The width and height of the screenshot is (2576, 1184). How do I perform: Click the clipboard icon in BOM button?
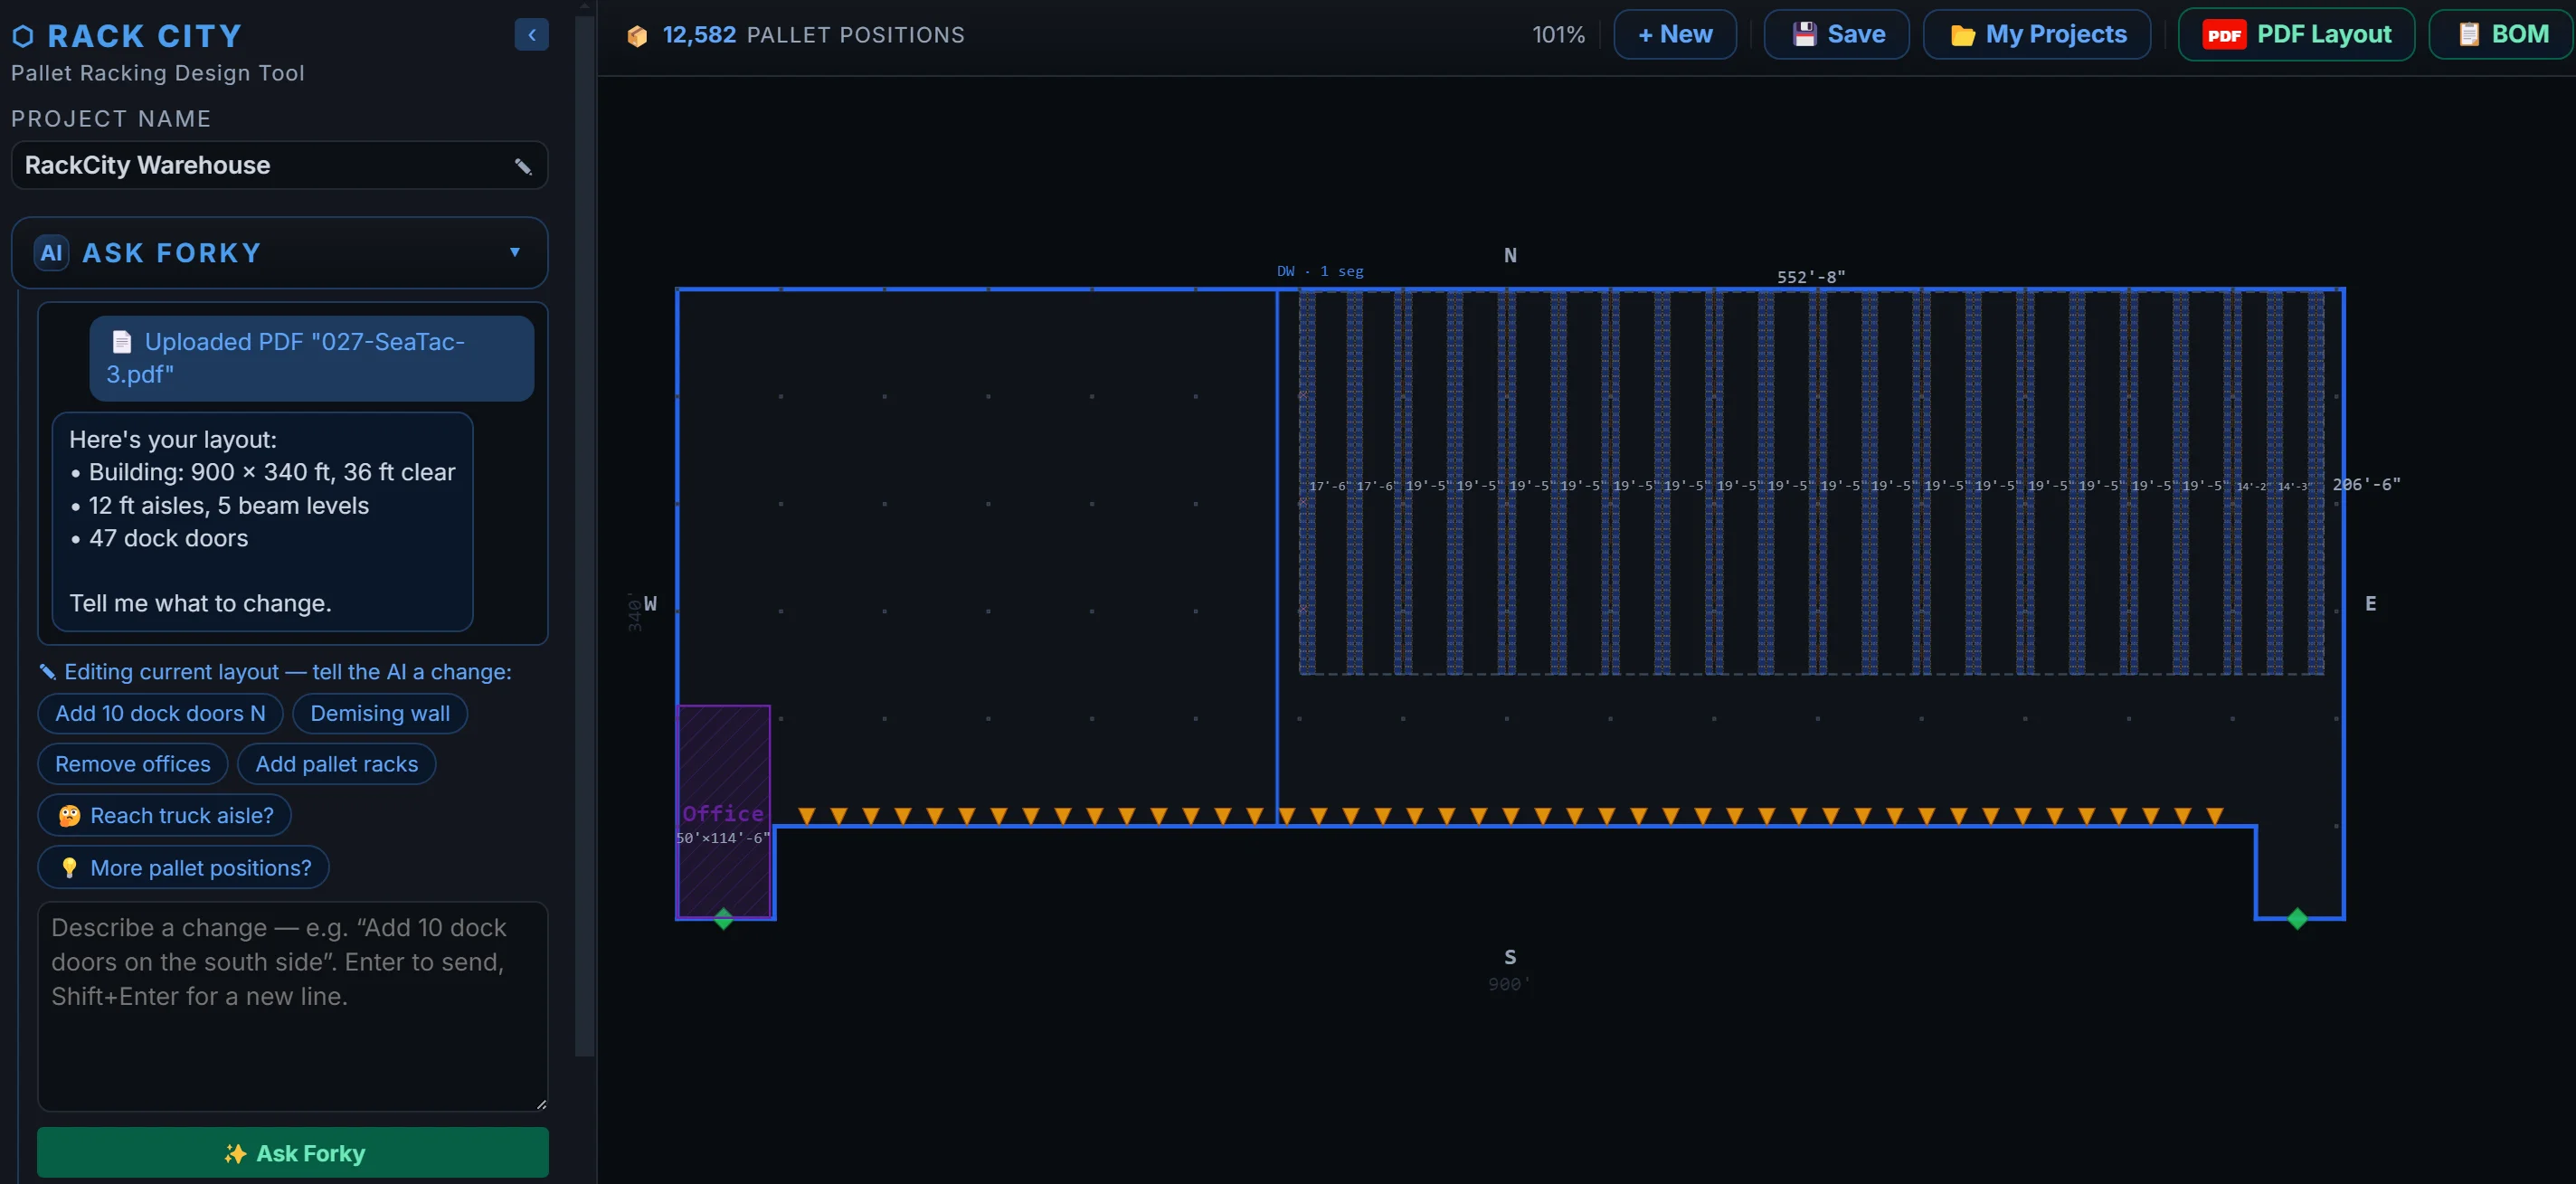[2469, 35]
